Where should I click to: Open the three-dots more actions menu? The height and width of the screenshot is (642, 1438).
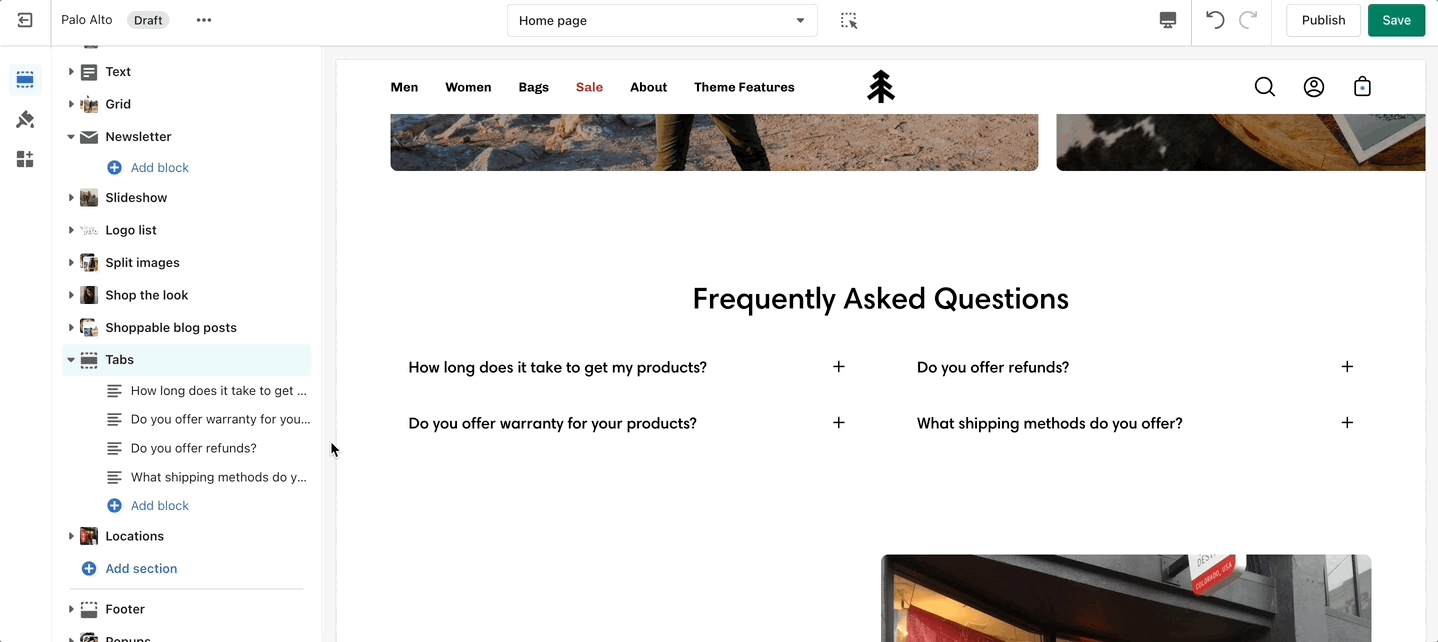point(204,20)
